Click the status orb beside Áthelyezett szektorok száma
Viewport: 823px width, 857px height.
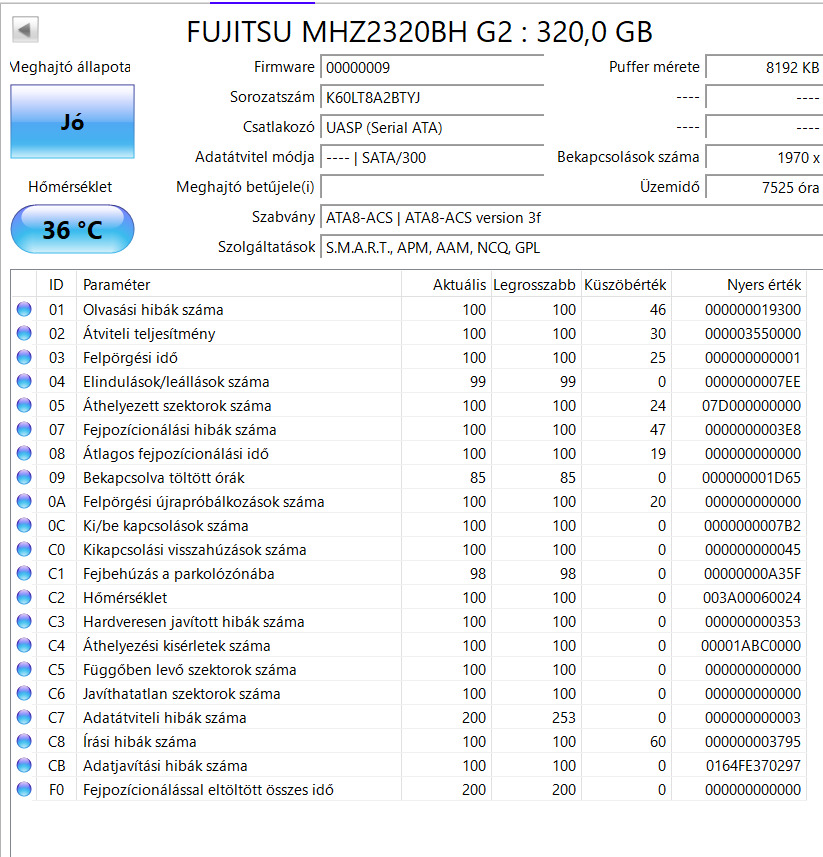click(24, 406)
